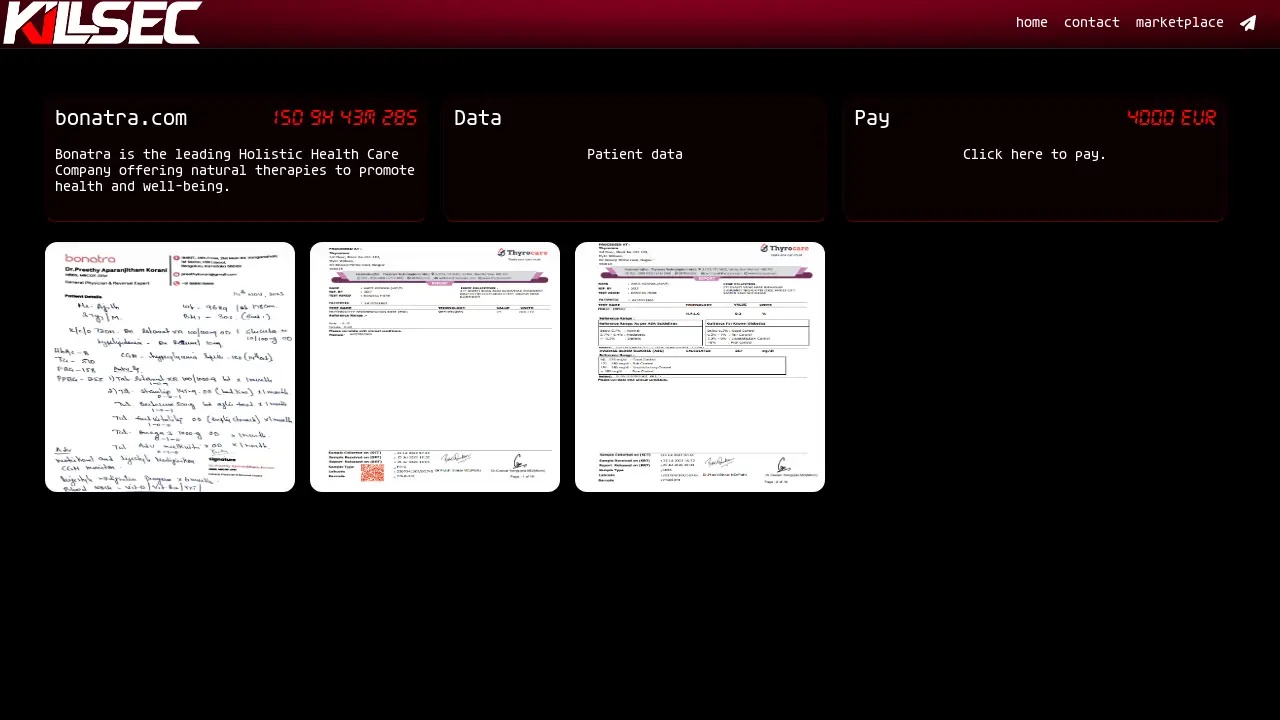Viewport: 1280px width, 720px height.
Task: Open the contact menu item
Action: point(1091,23)
